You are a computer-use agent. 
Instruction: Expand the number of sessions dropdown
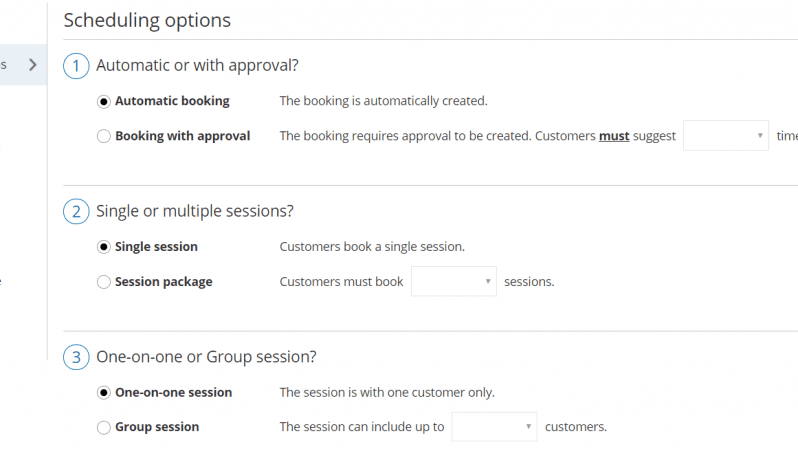click(x=454, y=282)
